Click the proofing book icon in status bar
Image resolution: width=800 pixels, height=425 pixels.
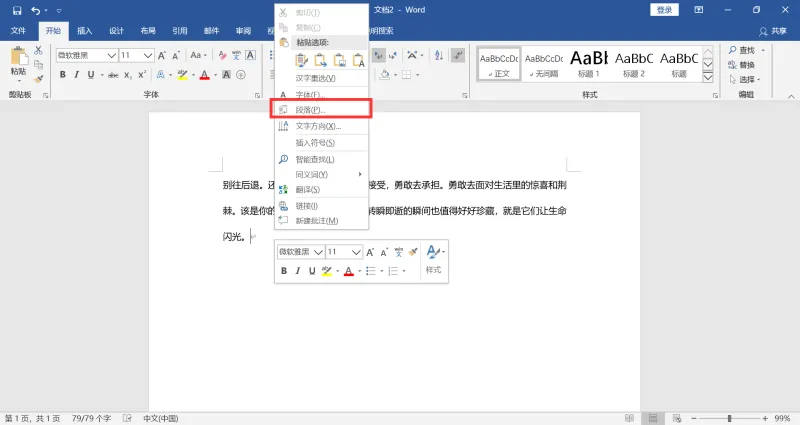tap(128, 418)
